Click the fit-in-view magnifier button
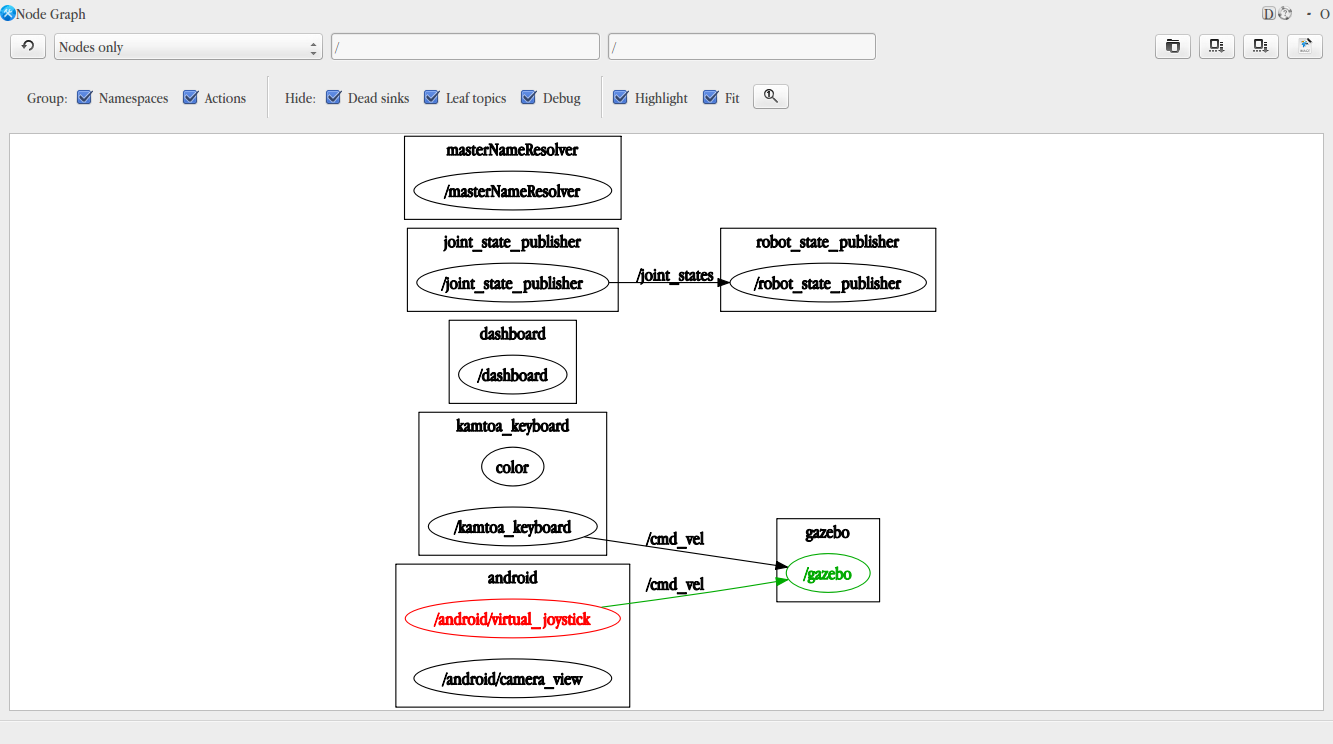Viewport: 1333px width, 744px height. point(771,96)
